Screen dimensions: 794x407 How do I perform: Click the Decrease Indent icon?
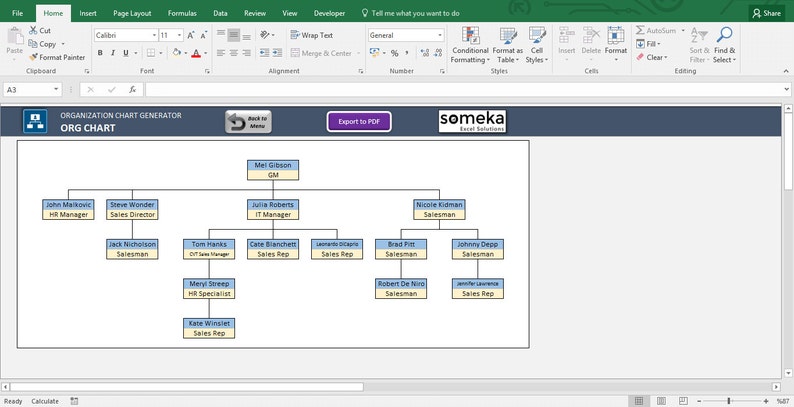point(264,53)
